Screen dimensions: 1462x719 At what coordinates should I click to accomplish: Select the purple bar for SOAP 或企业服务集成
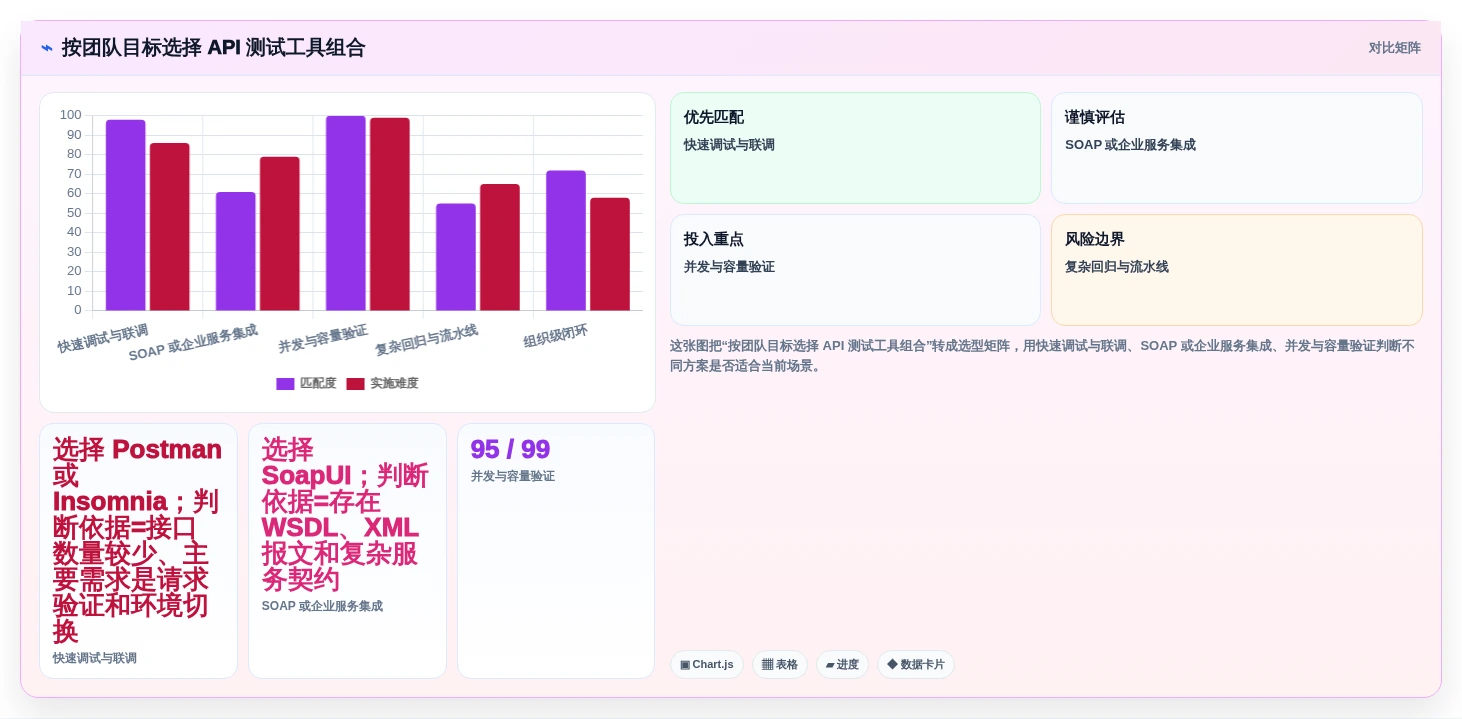tap(236, 251)
